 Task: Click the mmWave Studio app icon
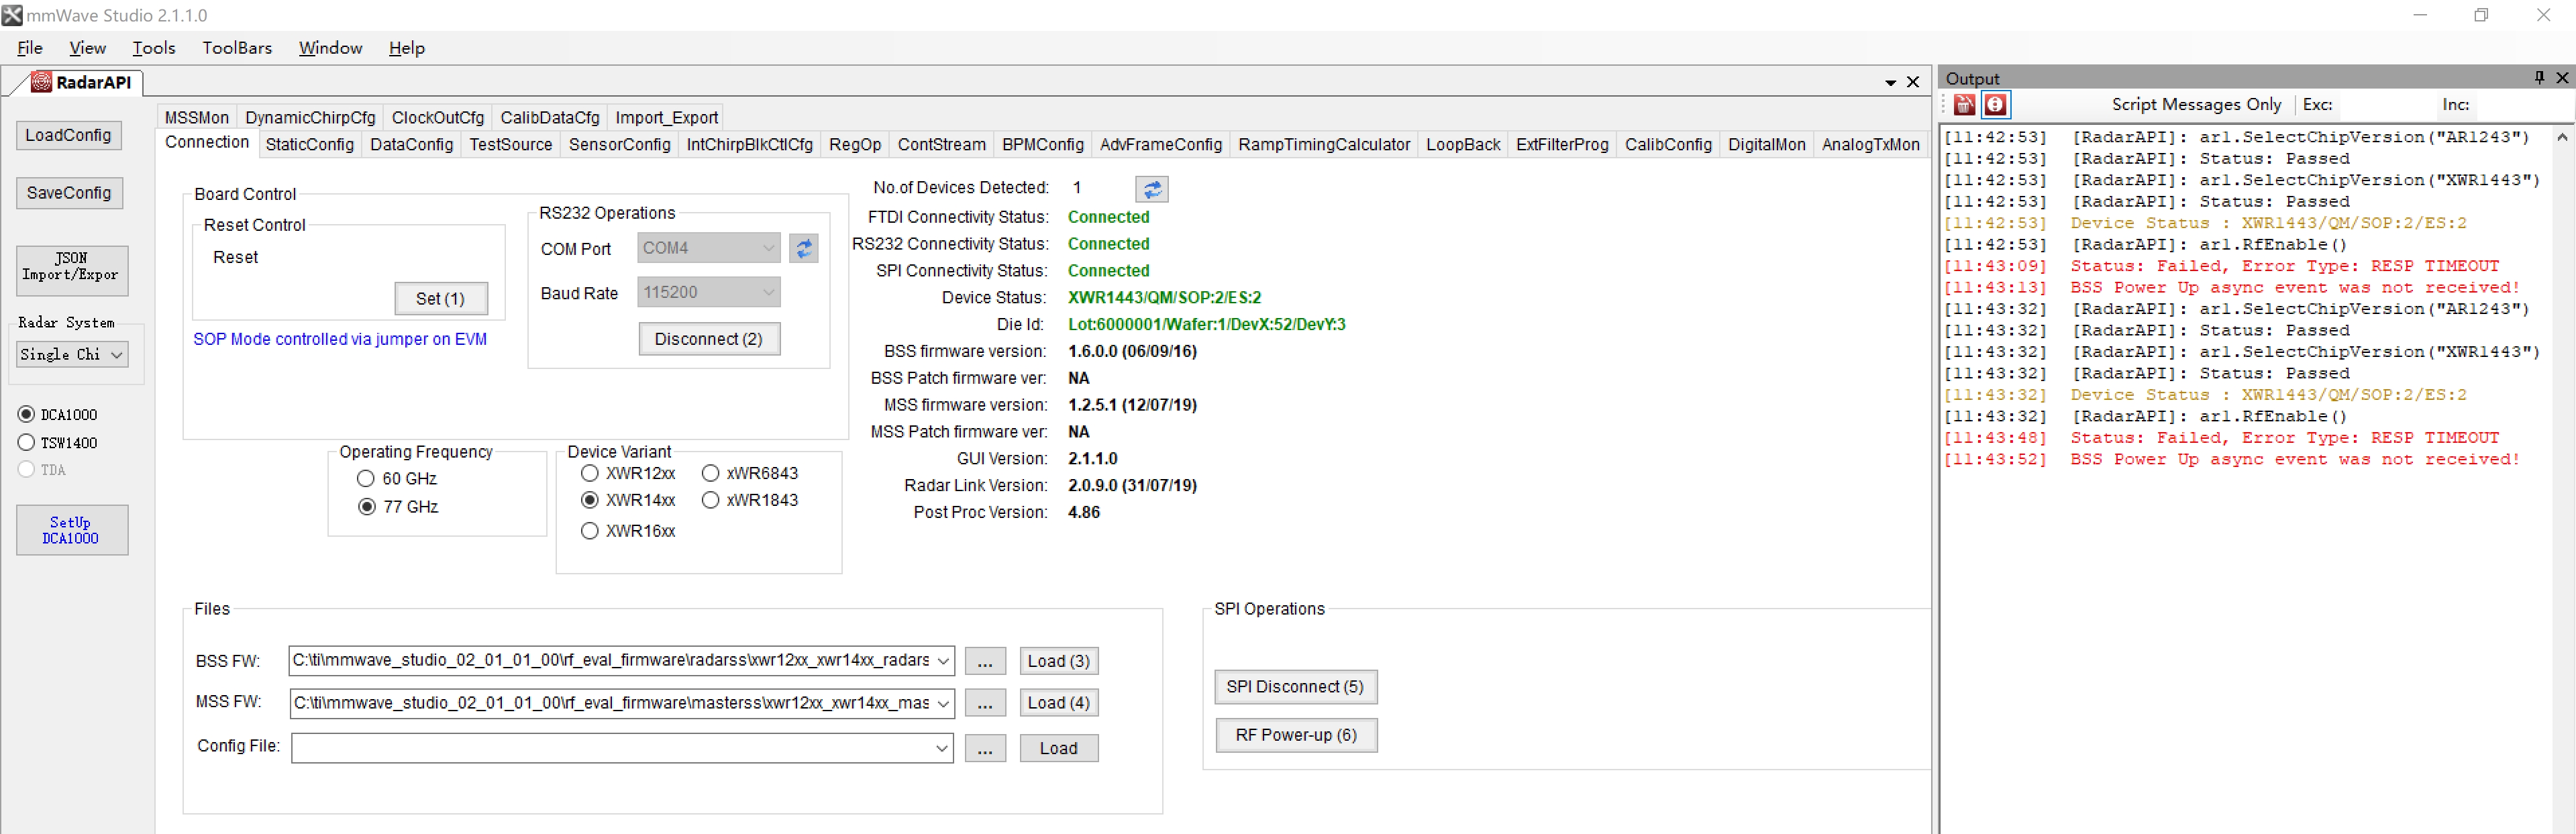coord(11,15)
